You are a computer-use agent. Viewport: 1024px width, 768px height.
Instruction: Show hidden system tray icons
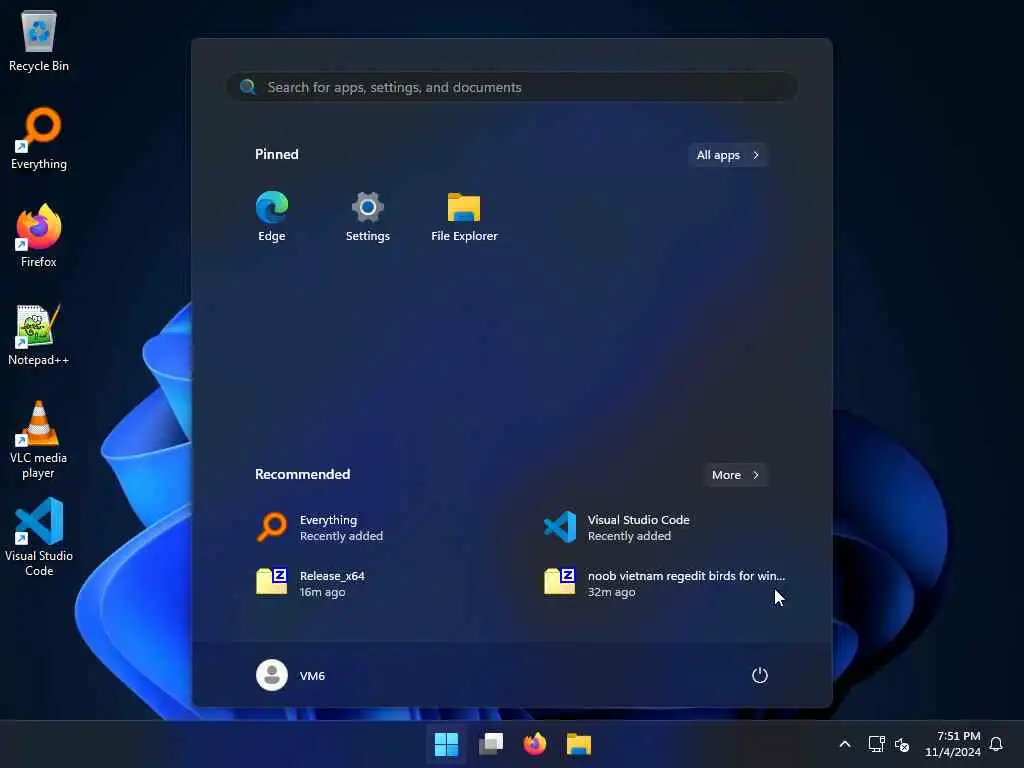coord(844,744)
